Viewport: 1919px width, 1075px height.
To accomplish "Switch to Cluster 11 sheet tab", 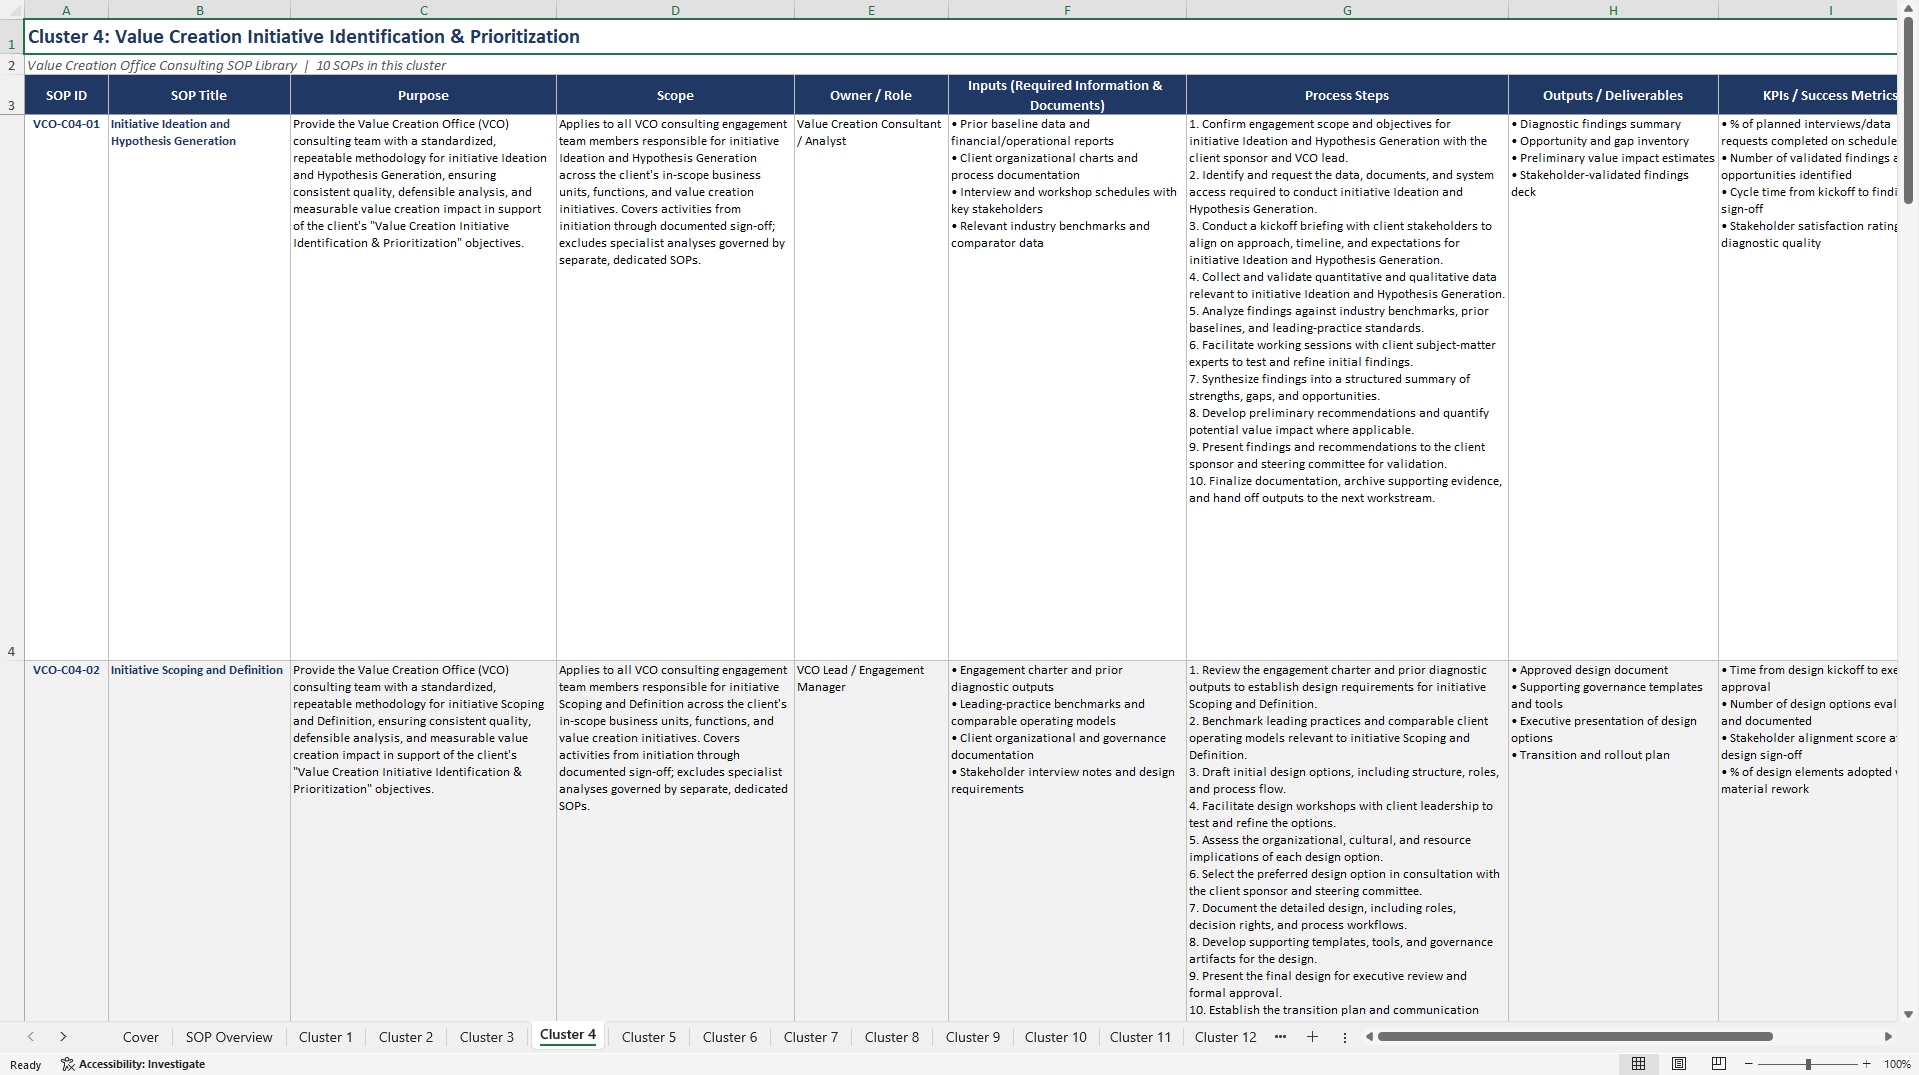I will (1140, 1037).
